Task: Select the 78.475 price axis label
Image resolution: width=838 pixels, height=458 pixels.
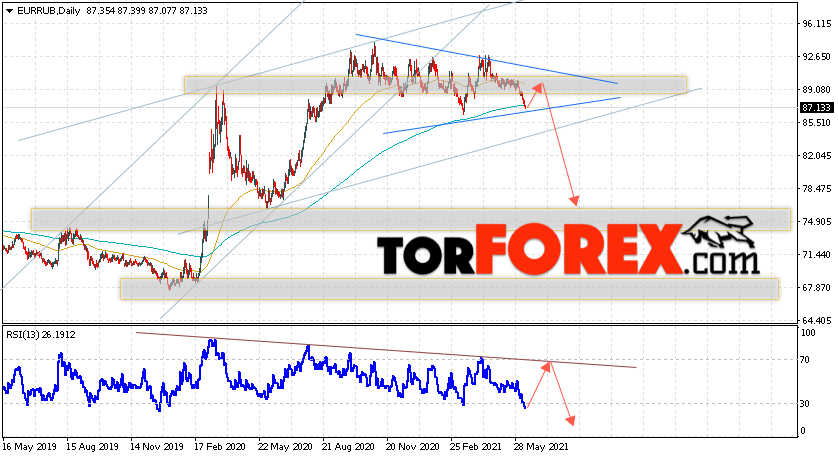Action: [816, 189]
